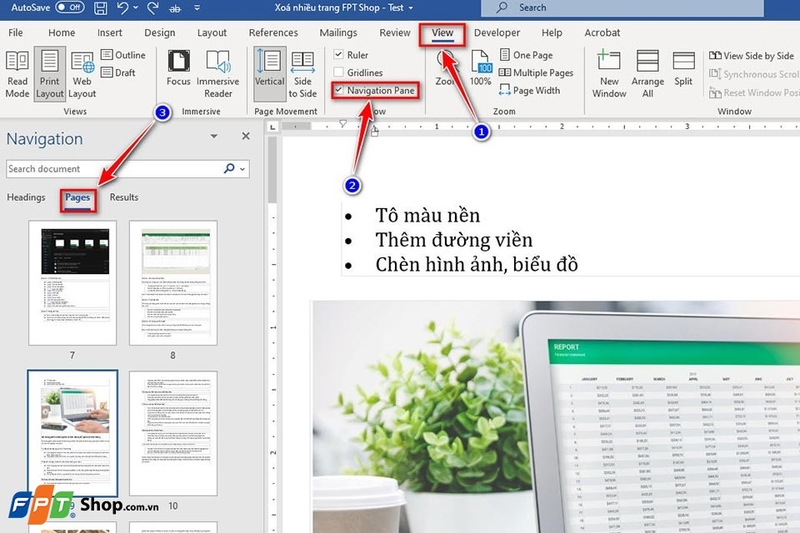Click the 'Tô màu nền' bullet text
This screenshot has height=533, width=800.
click(428, 215)
